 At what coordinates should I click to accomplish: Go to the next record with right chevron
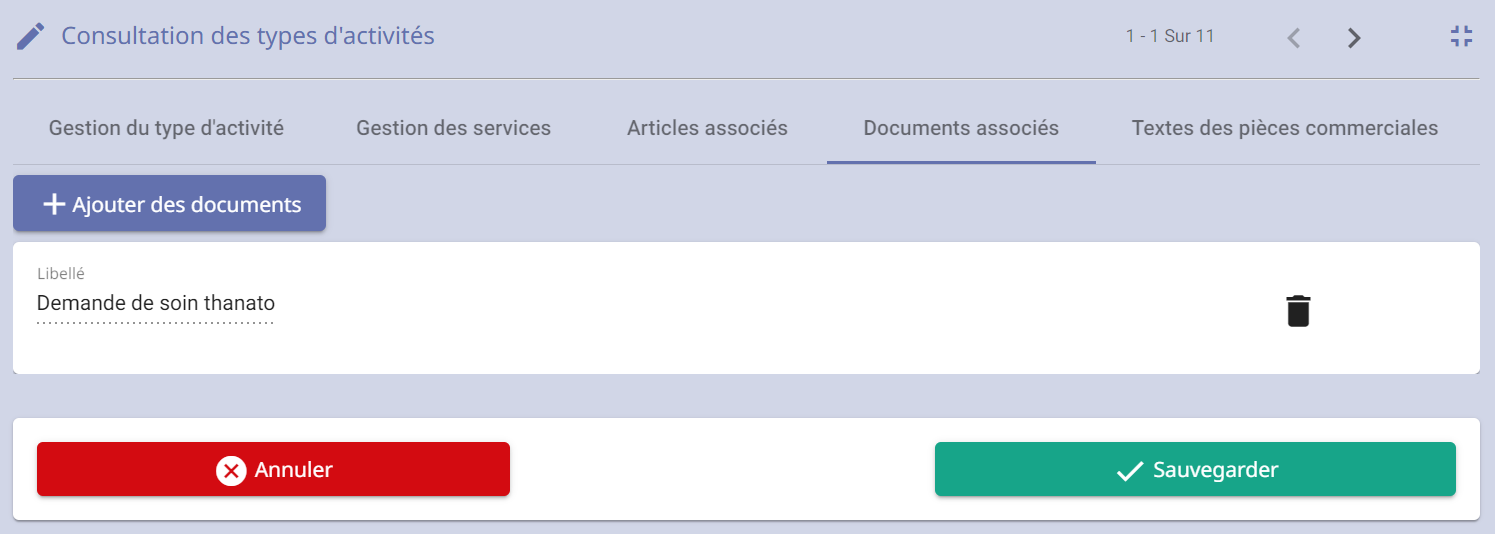tap(1354, 38)
